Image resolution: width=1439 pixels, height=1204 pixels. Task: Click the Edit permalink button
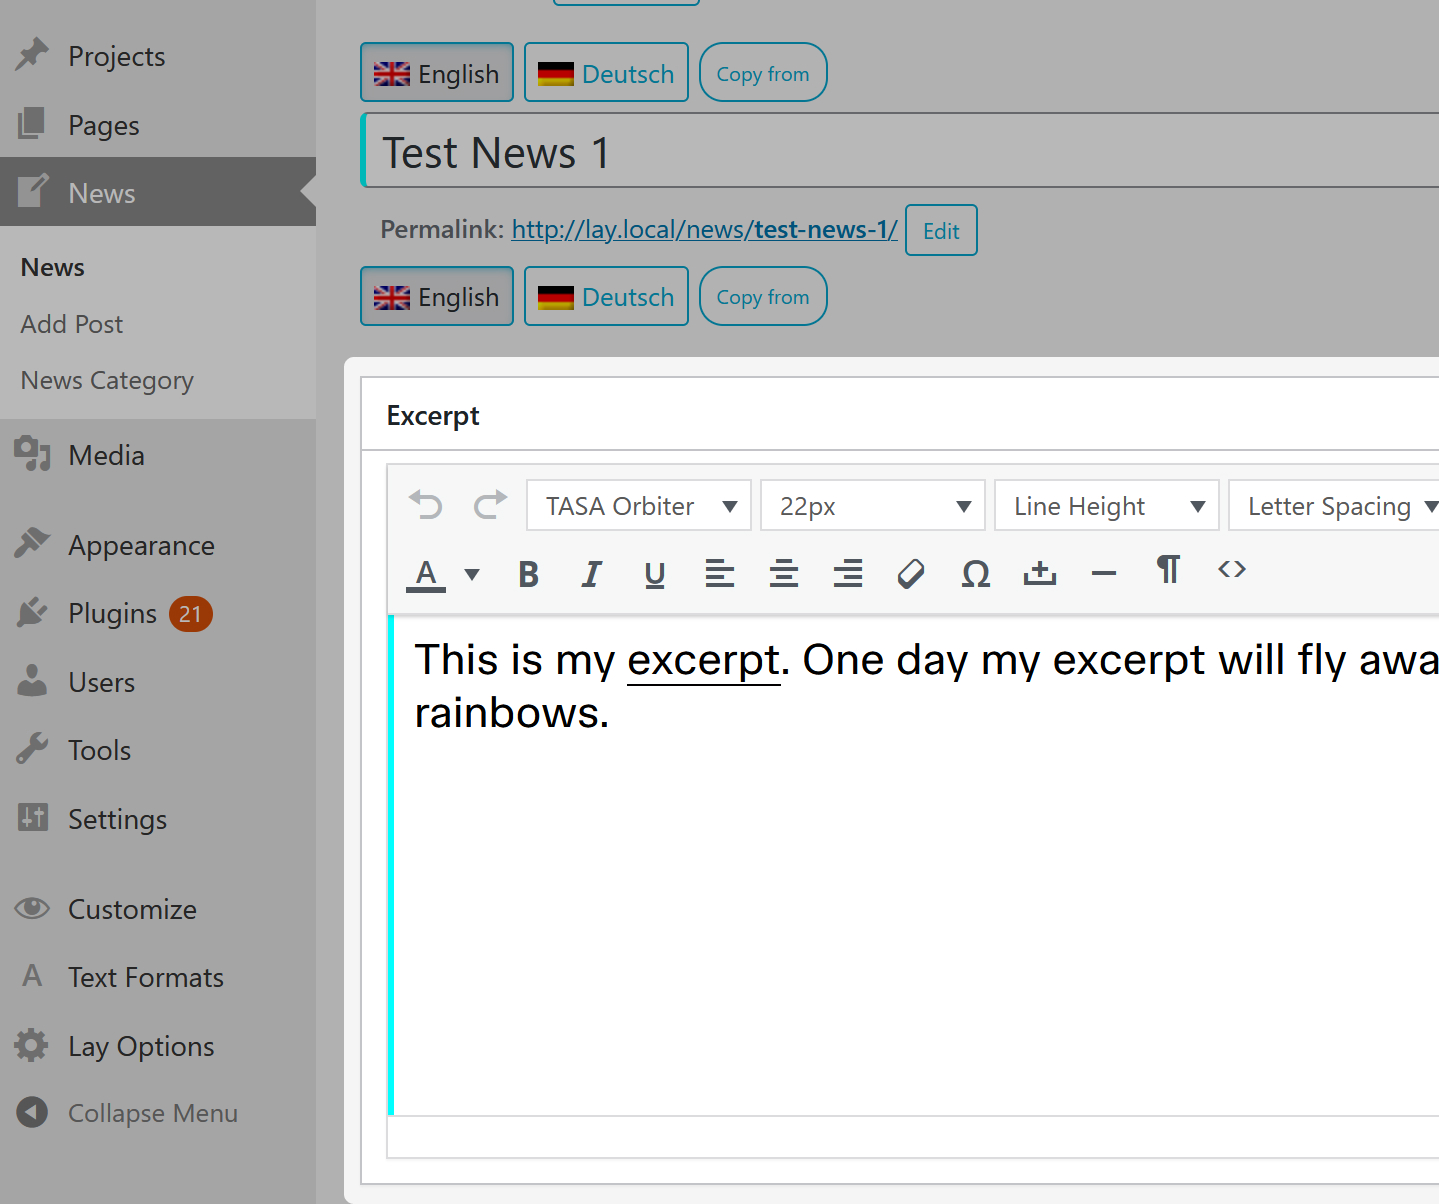[940, 231]
